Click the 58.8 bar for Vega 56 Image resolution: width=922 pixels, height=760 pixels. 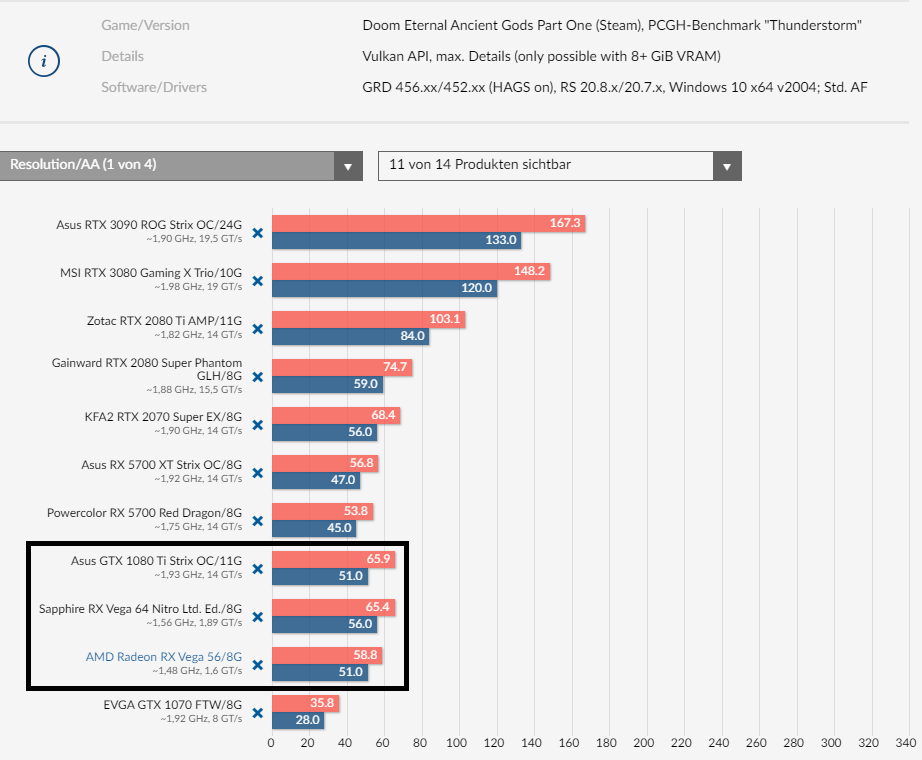[327, 655]
